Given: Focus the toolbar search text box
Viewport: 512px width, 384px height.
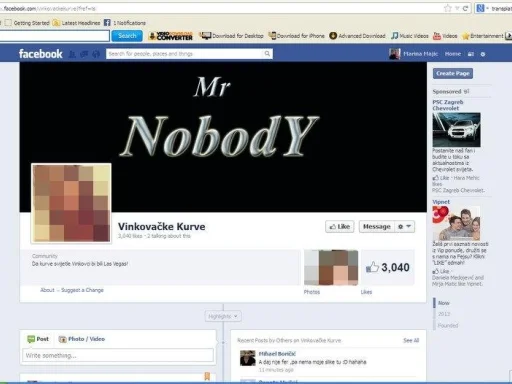Looking at the screenshot, I should (x=54, y=36).
